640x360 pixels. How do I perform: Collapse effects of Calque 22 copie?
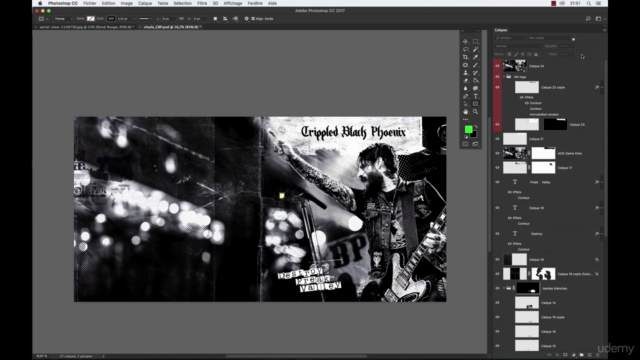click(x=602, y=87)
